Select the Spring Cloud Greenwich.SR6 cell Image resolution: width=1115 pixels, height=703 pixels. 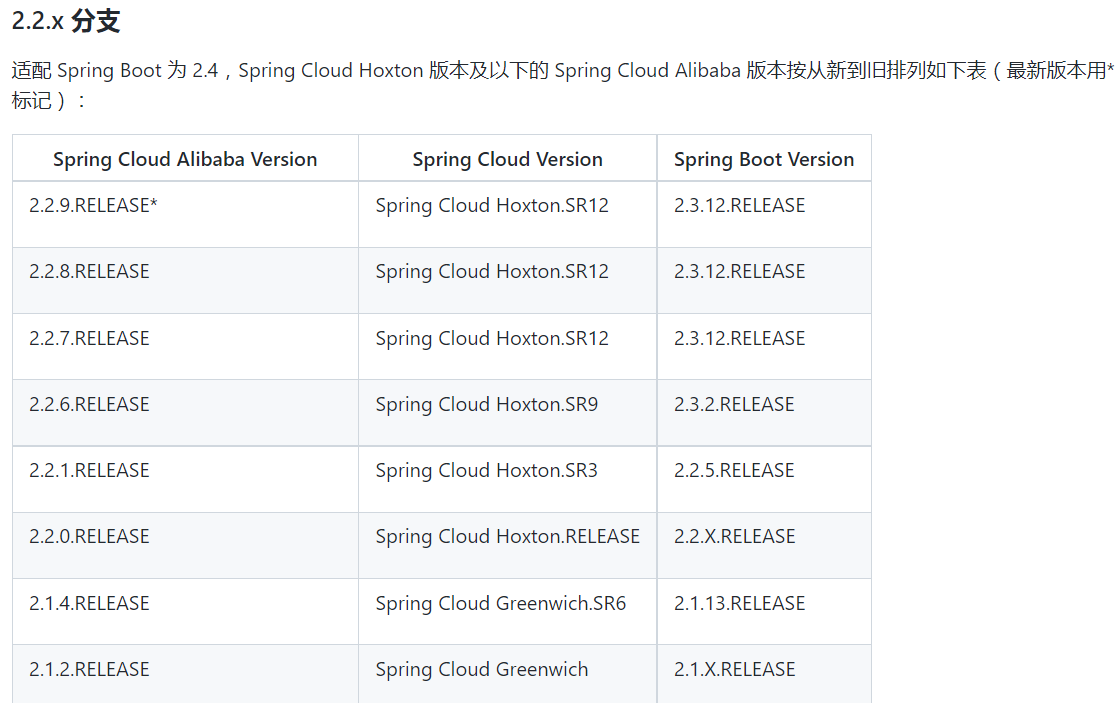click(501, 604)
